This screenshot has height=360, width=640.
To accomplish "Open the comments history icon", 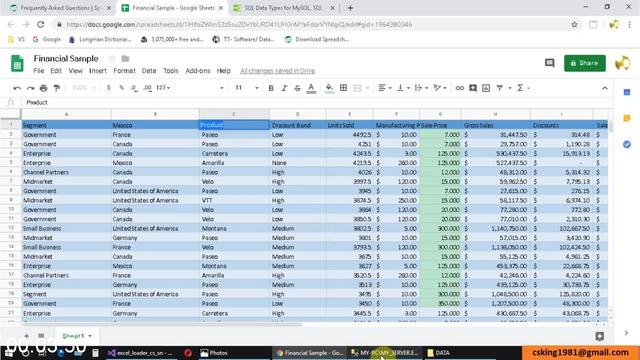I will point(549,63).
